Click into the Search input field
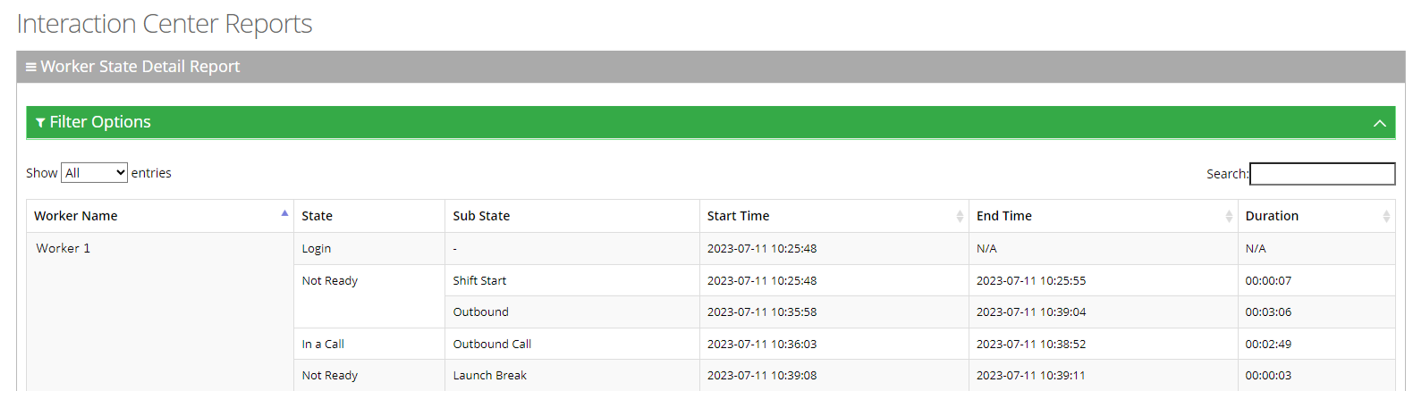This screenshot has width=1416, height=405. click(x=1321, y=174)
